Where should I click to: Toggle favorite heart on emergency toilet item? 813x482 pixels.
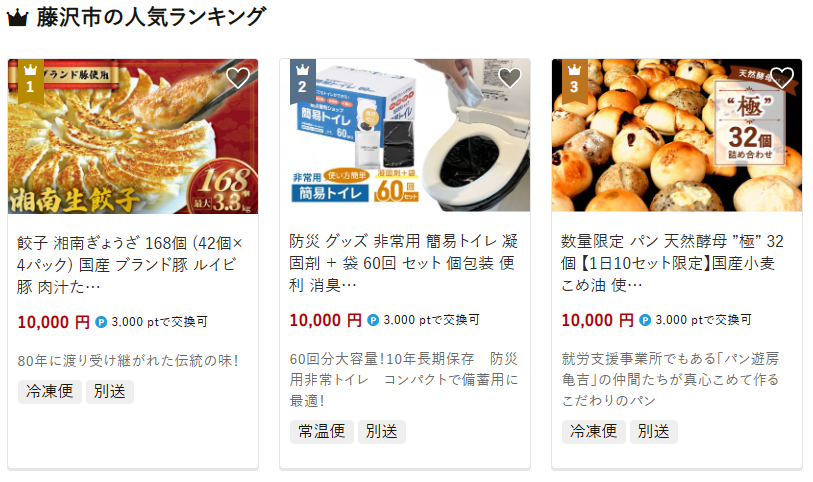coord(510,78)
